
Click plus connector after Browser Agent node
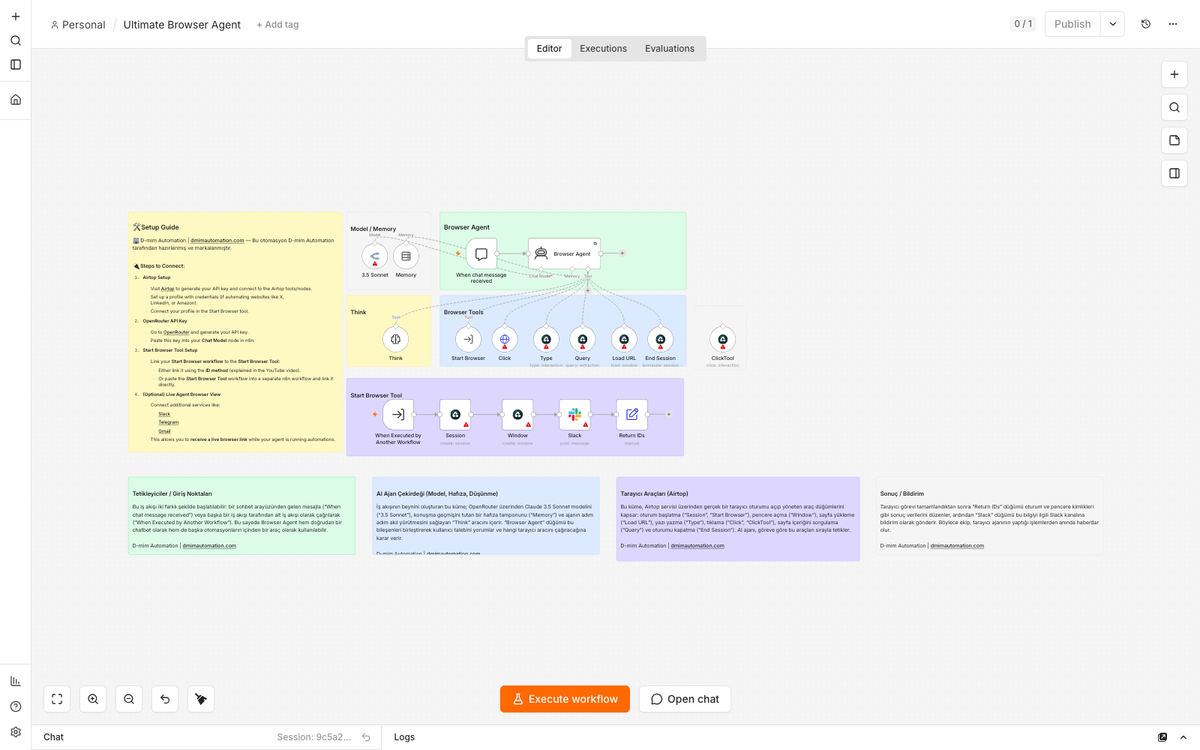[x=622, y=253]
